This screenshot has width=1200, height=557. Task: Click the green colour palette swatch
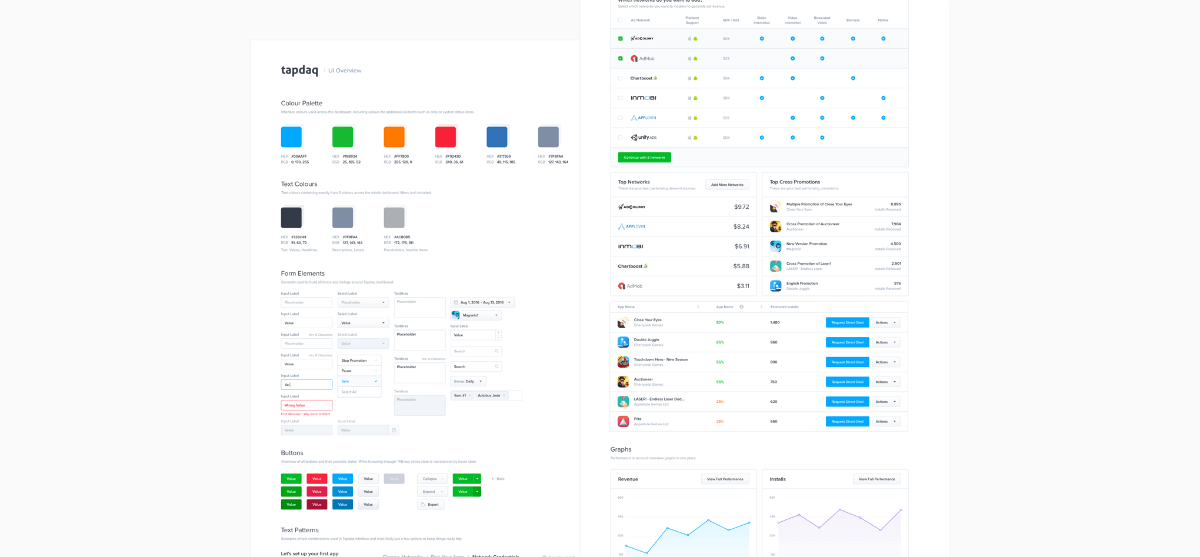pyautogui.click(x=343, y=137)
